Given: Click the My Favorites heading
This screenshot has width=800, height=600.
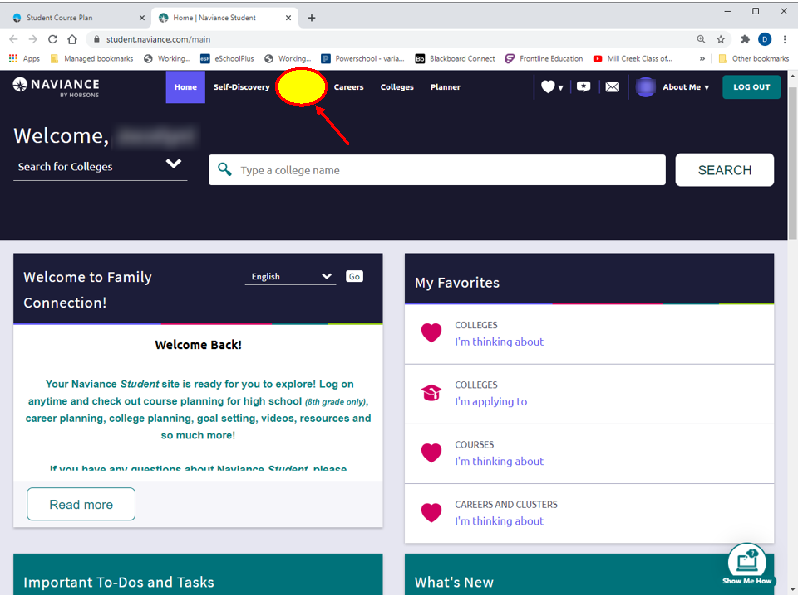Looking at the screenshot, I should 457,283.
